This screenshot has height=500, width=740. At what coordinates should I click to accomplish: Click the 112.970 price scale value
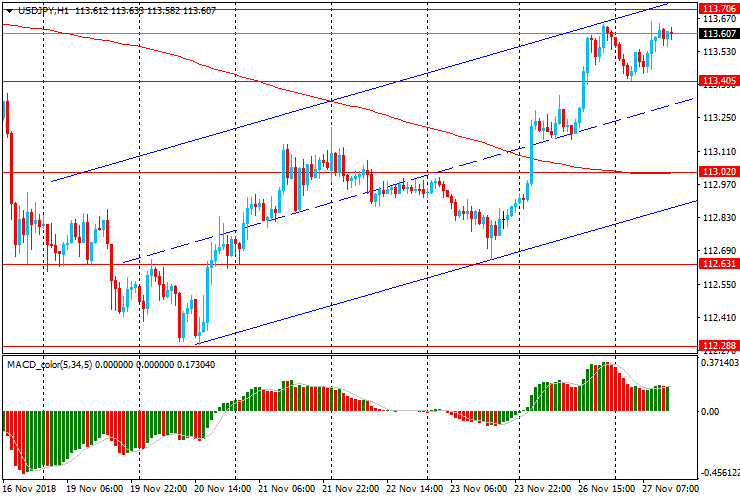click(719, 185)
